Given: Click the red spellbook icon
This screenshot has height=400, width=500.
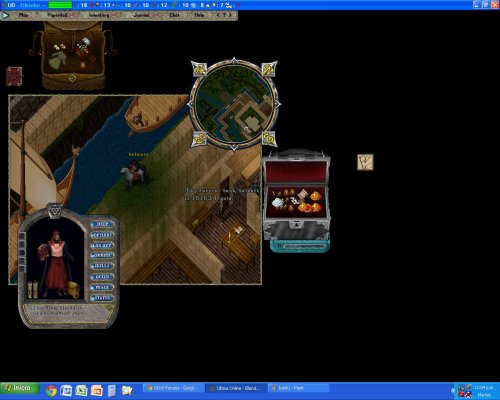Looking at the screenshot, I should click(x=14, y=76).
